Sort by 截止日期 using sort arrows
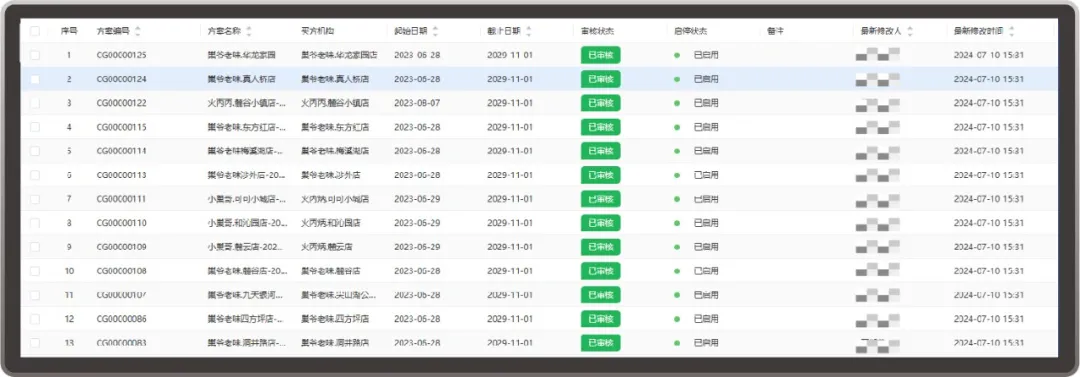Viewport: 1080px width, 377px height. 528,31
